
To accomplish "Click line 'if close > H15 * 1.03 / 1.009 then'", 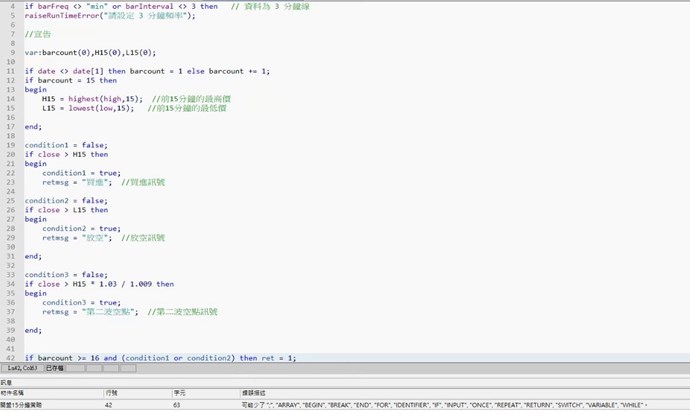I will [x=99, y=284].
